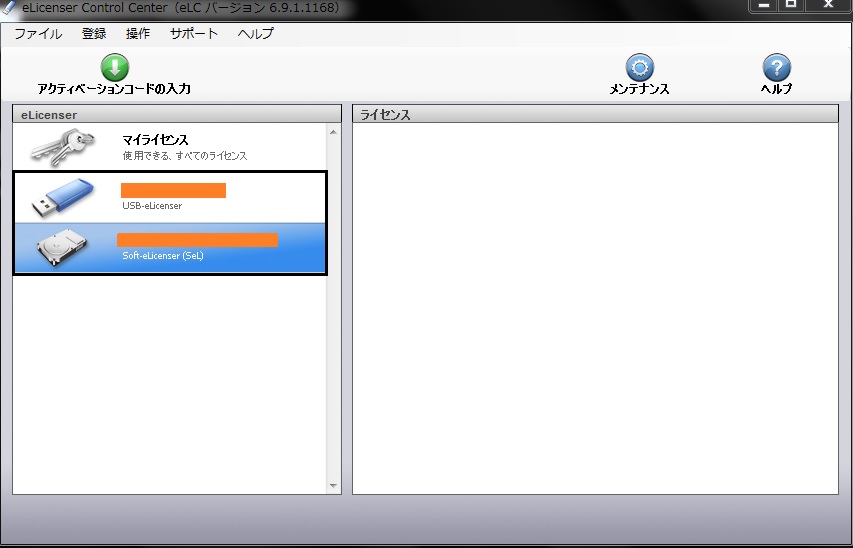Select マイライセンス entry text

(x=156, y=140)
